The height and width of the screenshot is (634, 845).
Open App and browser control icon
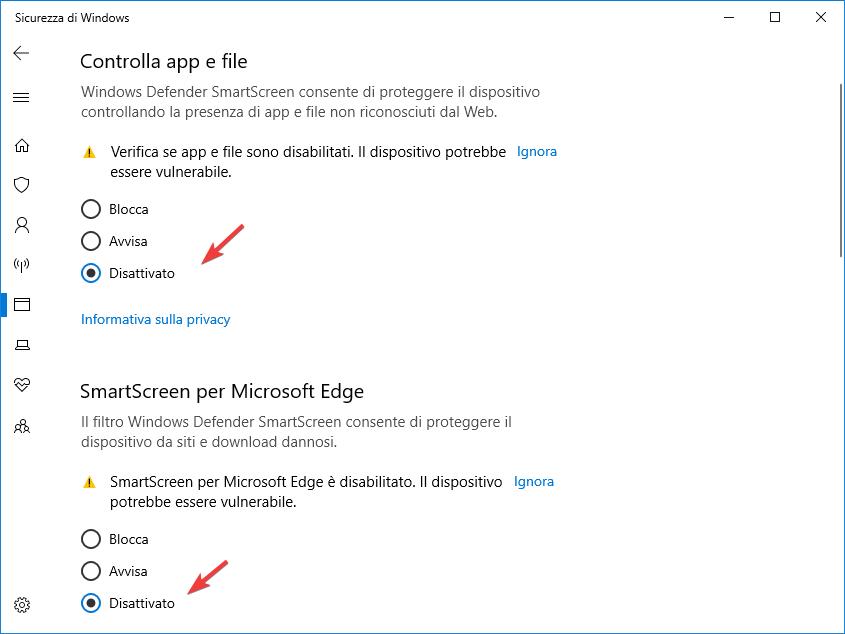22,305
